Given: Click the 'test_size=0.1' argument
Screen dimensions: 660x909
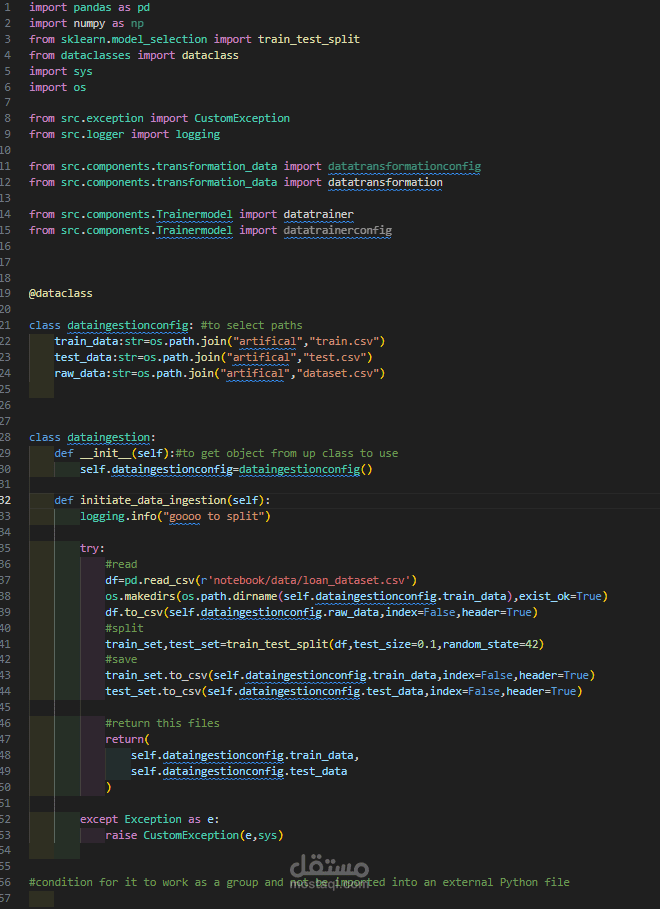Looking at the screenshot, I should point(394,644).
